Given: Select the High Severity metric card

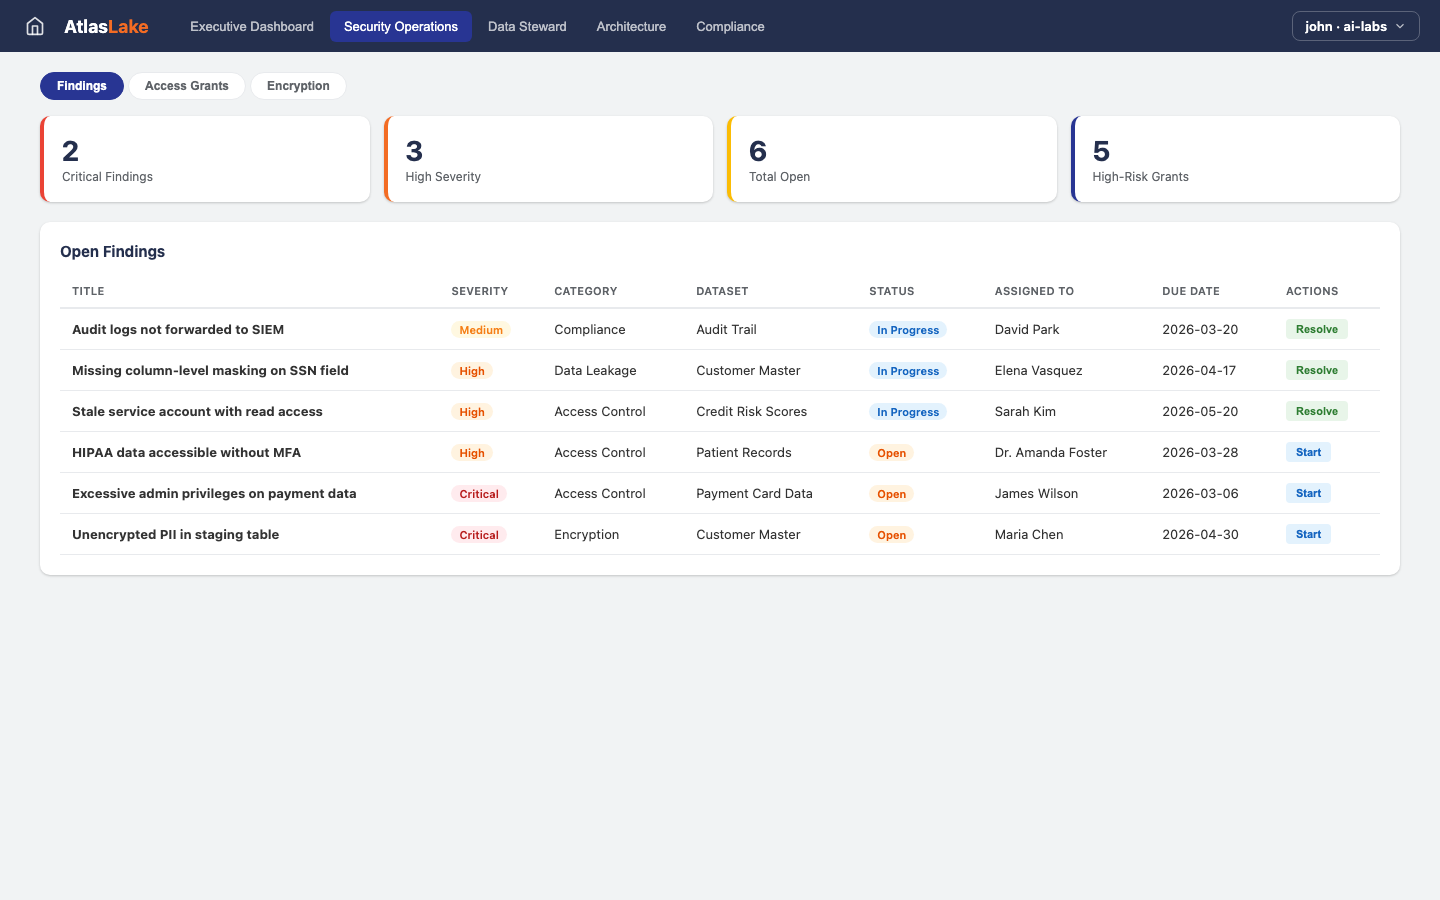Looking at the screenshot, I should tap(549, 158).
